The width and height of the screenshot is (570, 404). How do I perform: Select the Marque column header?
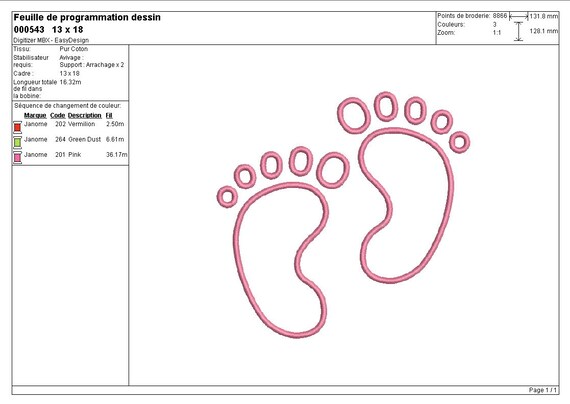(x=35, y=115)
